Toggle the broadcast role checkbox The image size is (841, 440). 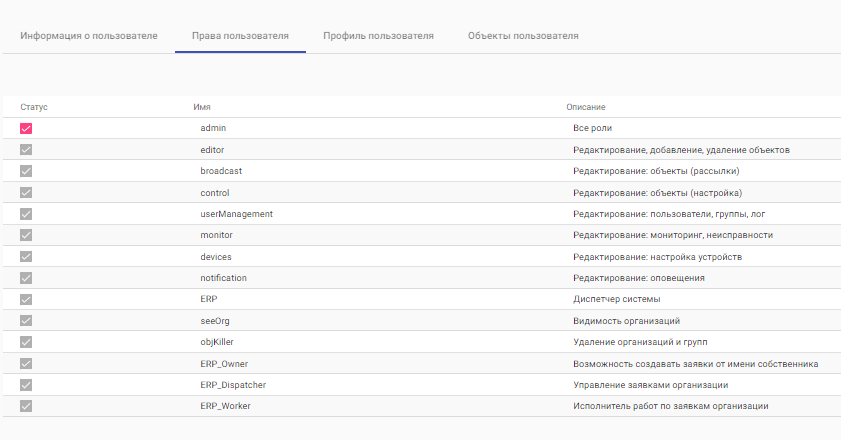26,171
